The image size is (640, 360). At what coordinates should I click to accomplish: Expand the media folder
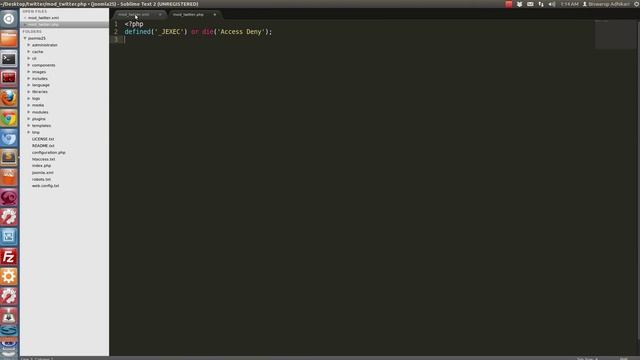29,105
